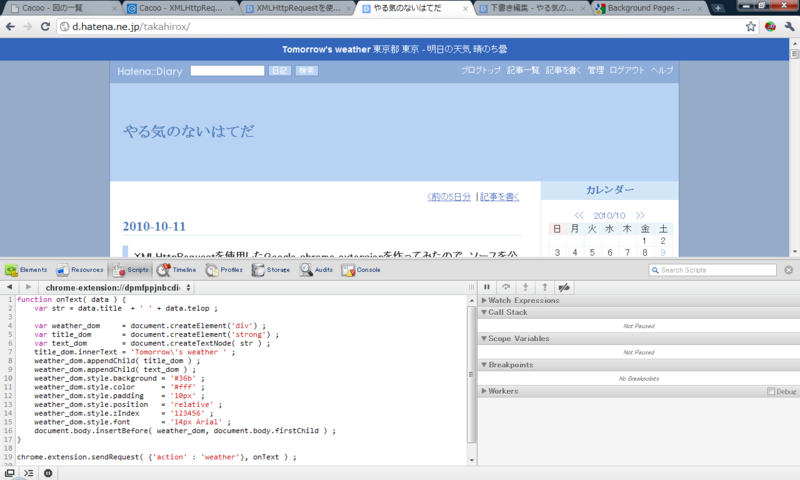Click the 2010/10 calendar month link
The image size is (800, 480).
pos(609,215)
